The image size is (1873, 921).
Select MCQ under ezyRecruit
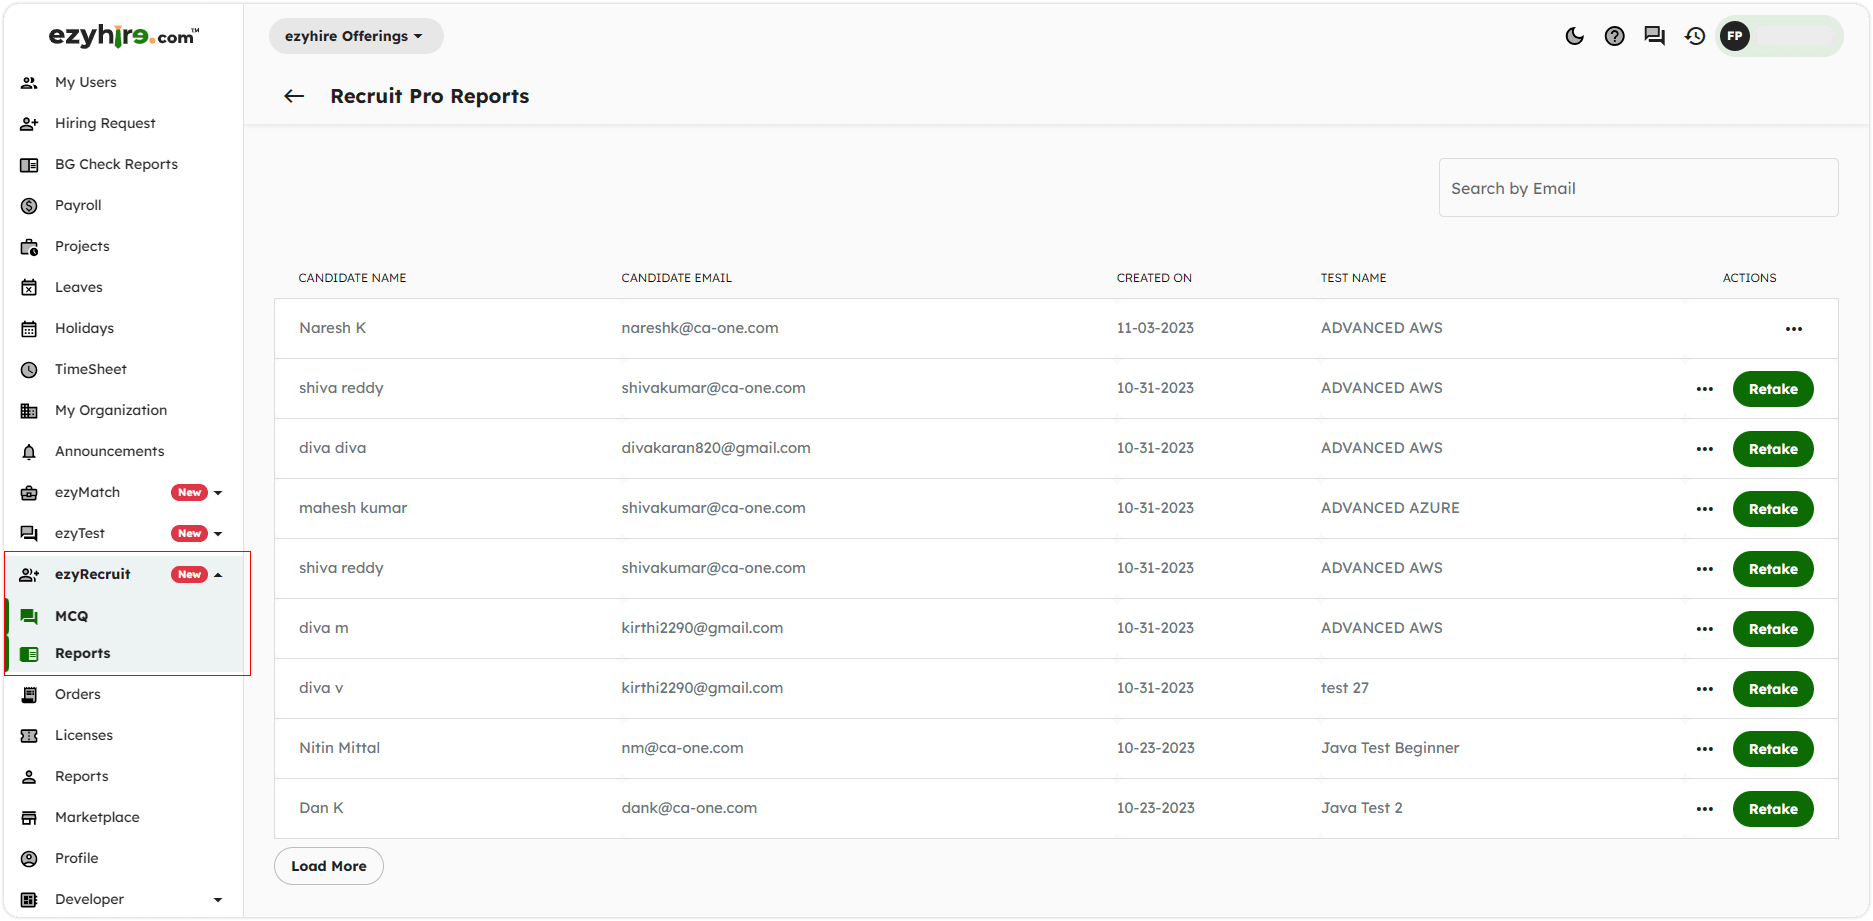[x=71, y=616]
